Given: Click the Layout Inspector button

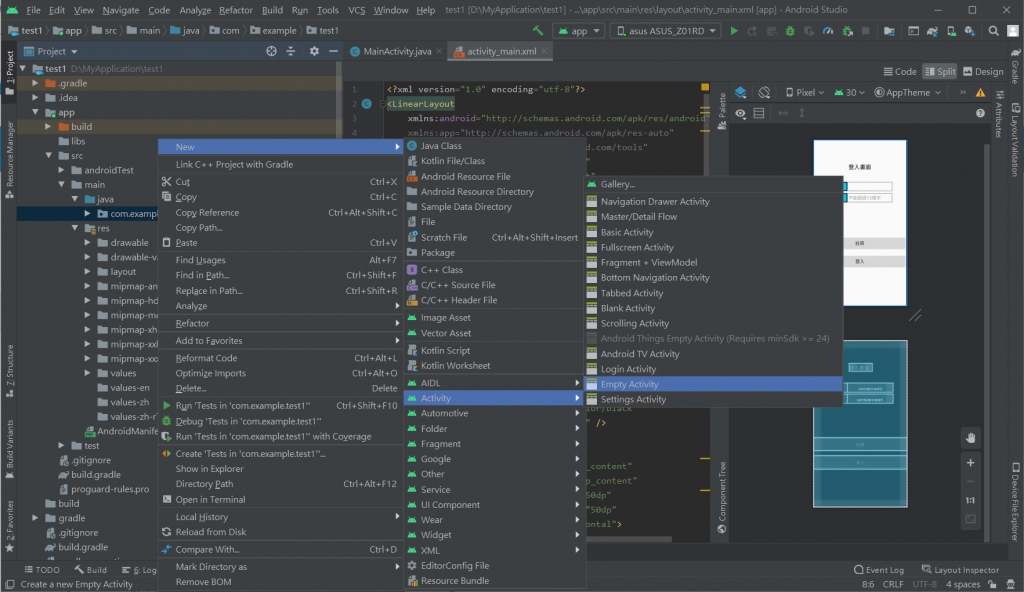Looking at the screenshot, I should coord(960,570).
